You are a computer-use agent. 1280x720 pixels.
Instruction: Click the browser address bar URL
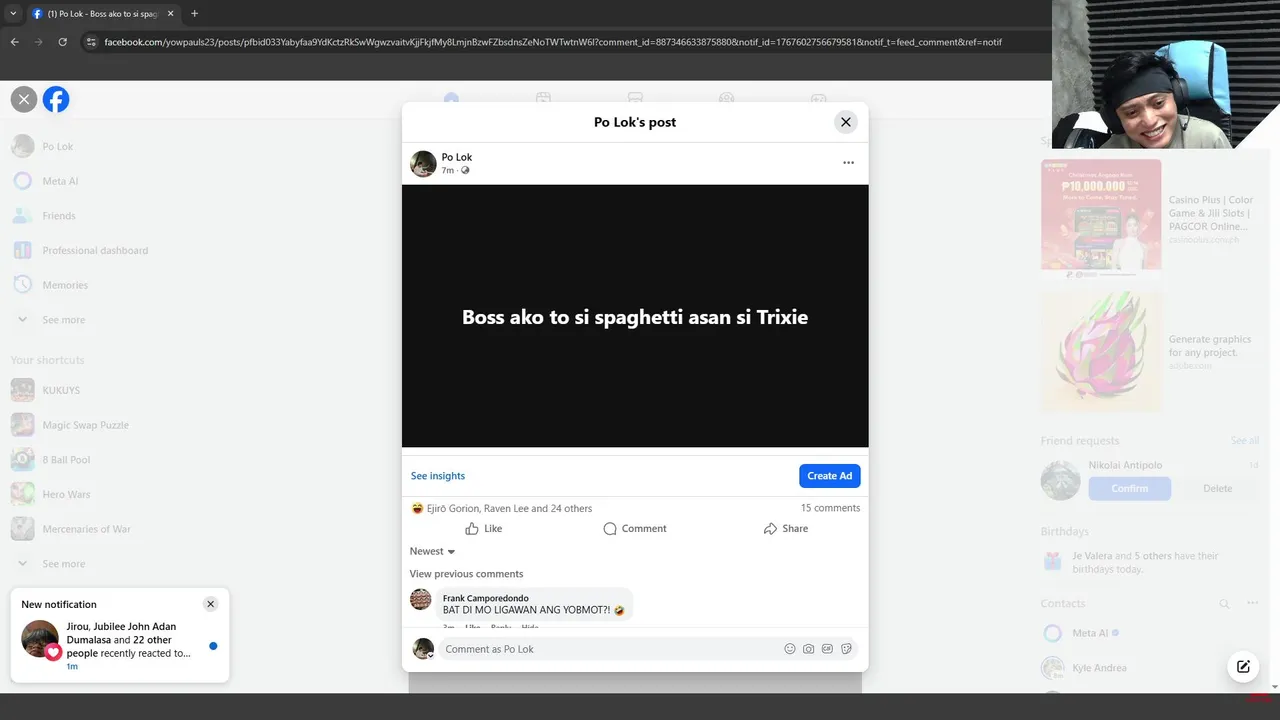[x=553, y=42]
